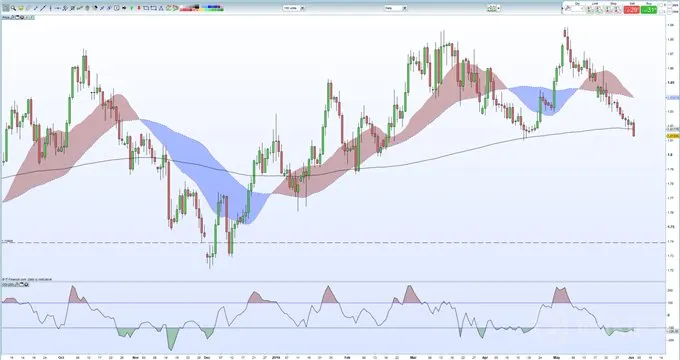
Task: Click the order quantity input field
Action: [x=577, y=9]
